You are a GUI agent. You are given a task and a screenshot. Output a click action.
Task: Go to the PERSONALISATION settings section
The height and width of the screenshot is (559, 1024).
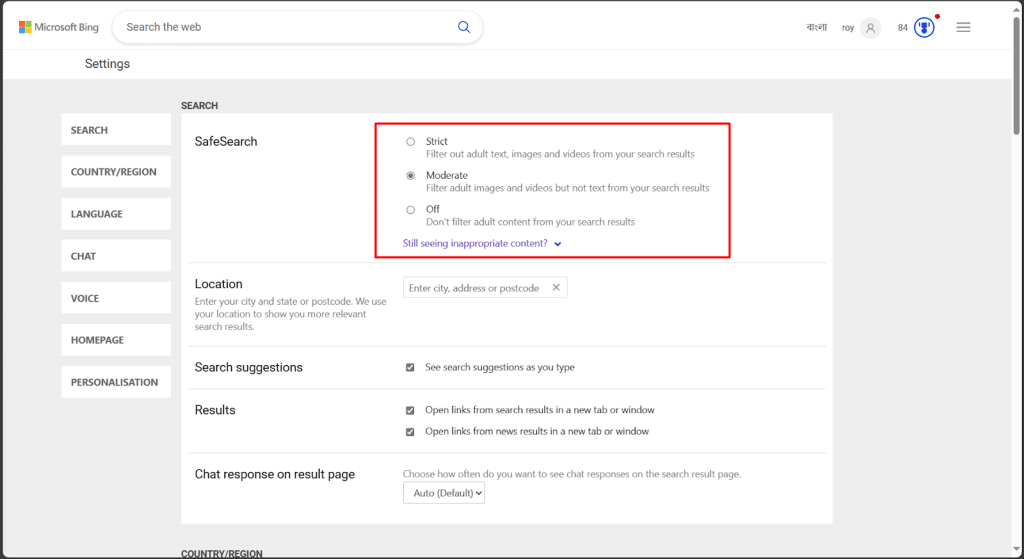pyautogui.click(x=116, y=382)
